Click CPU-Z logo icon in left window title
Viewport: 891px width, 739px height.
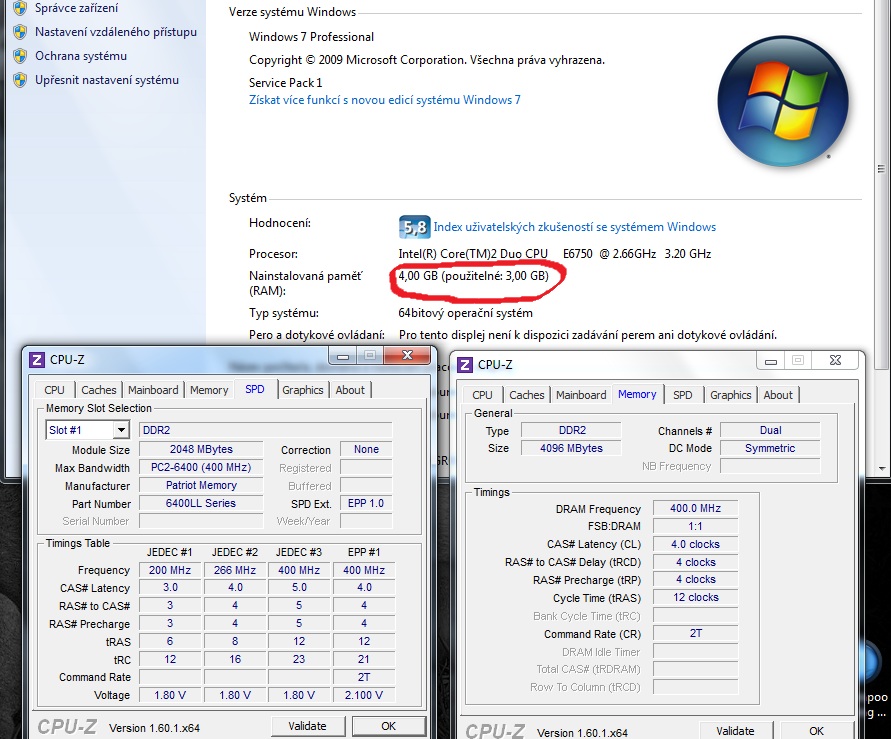click(x=37, y=360)
